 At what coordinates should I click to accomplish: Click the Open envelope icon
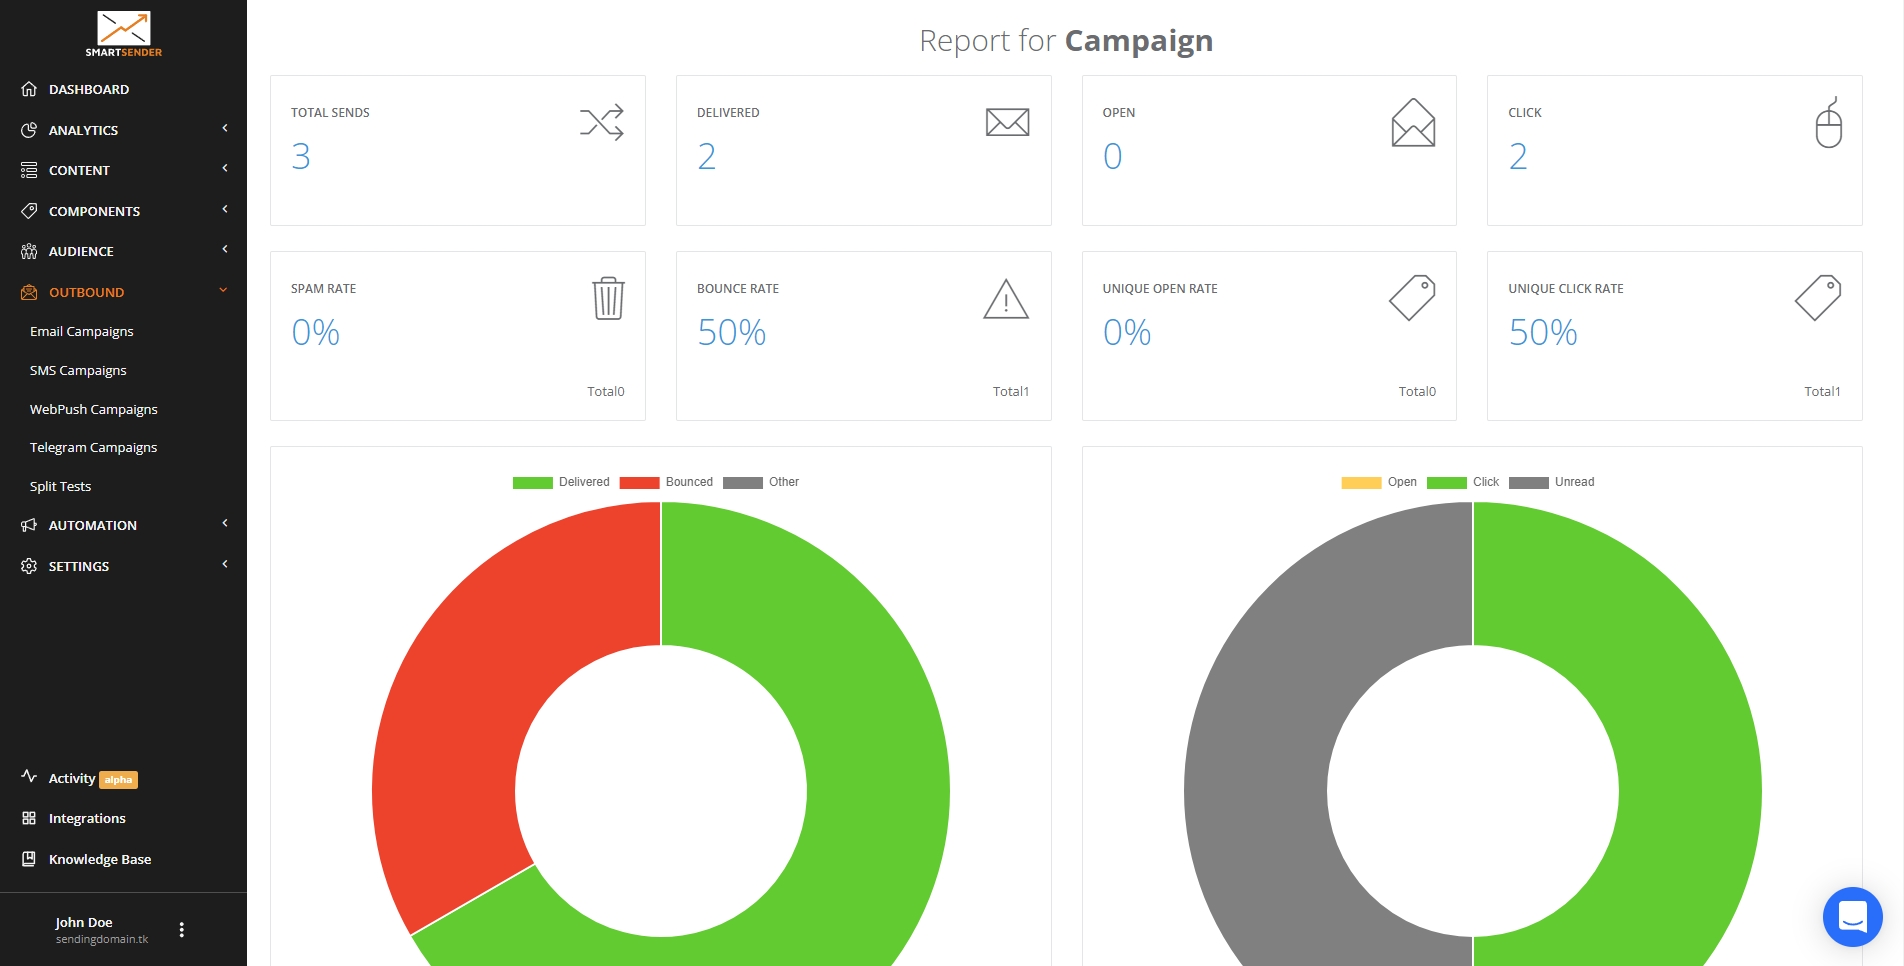click(1413, 122)
